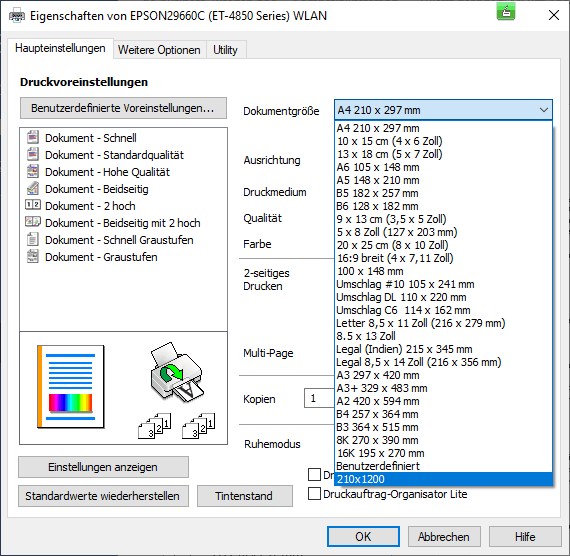Toggle the Druckauftrag-Organisator Lite checkbox
This screenshot has width=570, height=556.
[314, 494]
